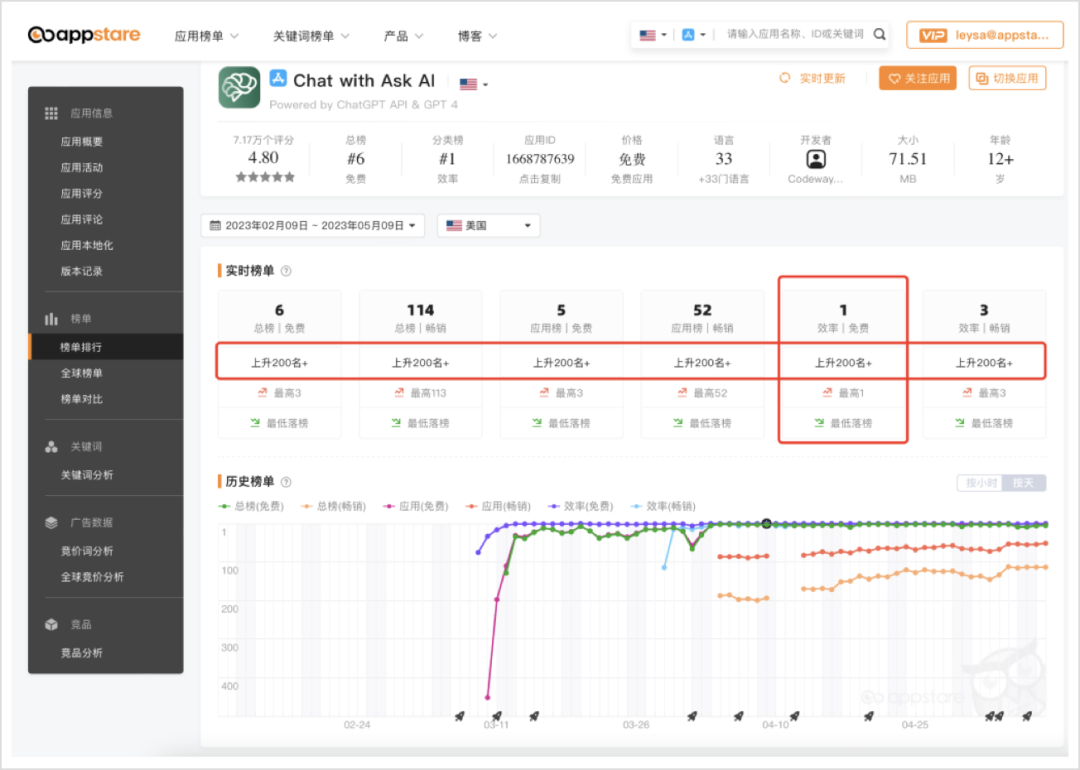
Task: Switch chart to 按天 view
Action: [1024, 483]
